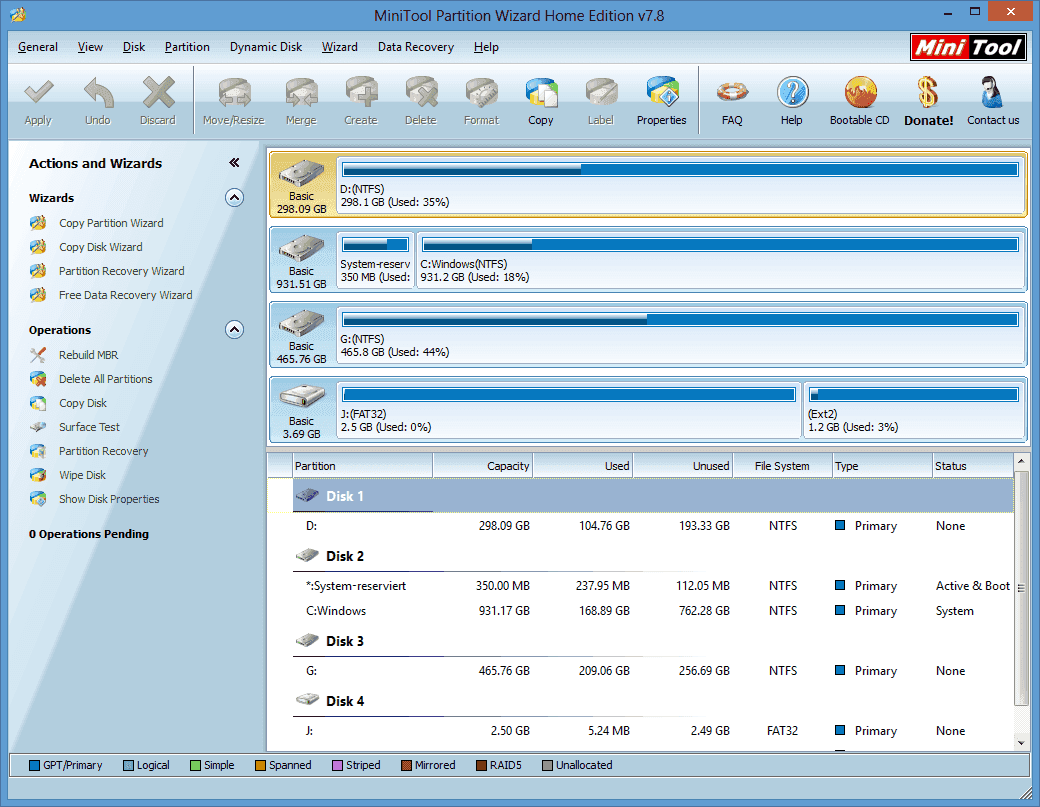The width and height of the screenshot is (1040, 807).
Task: Click the GPT/Primary legend color swatch
Action: (34, 765)
